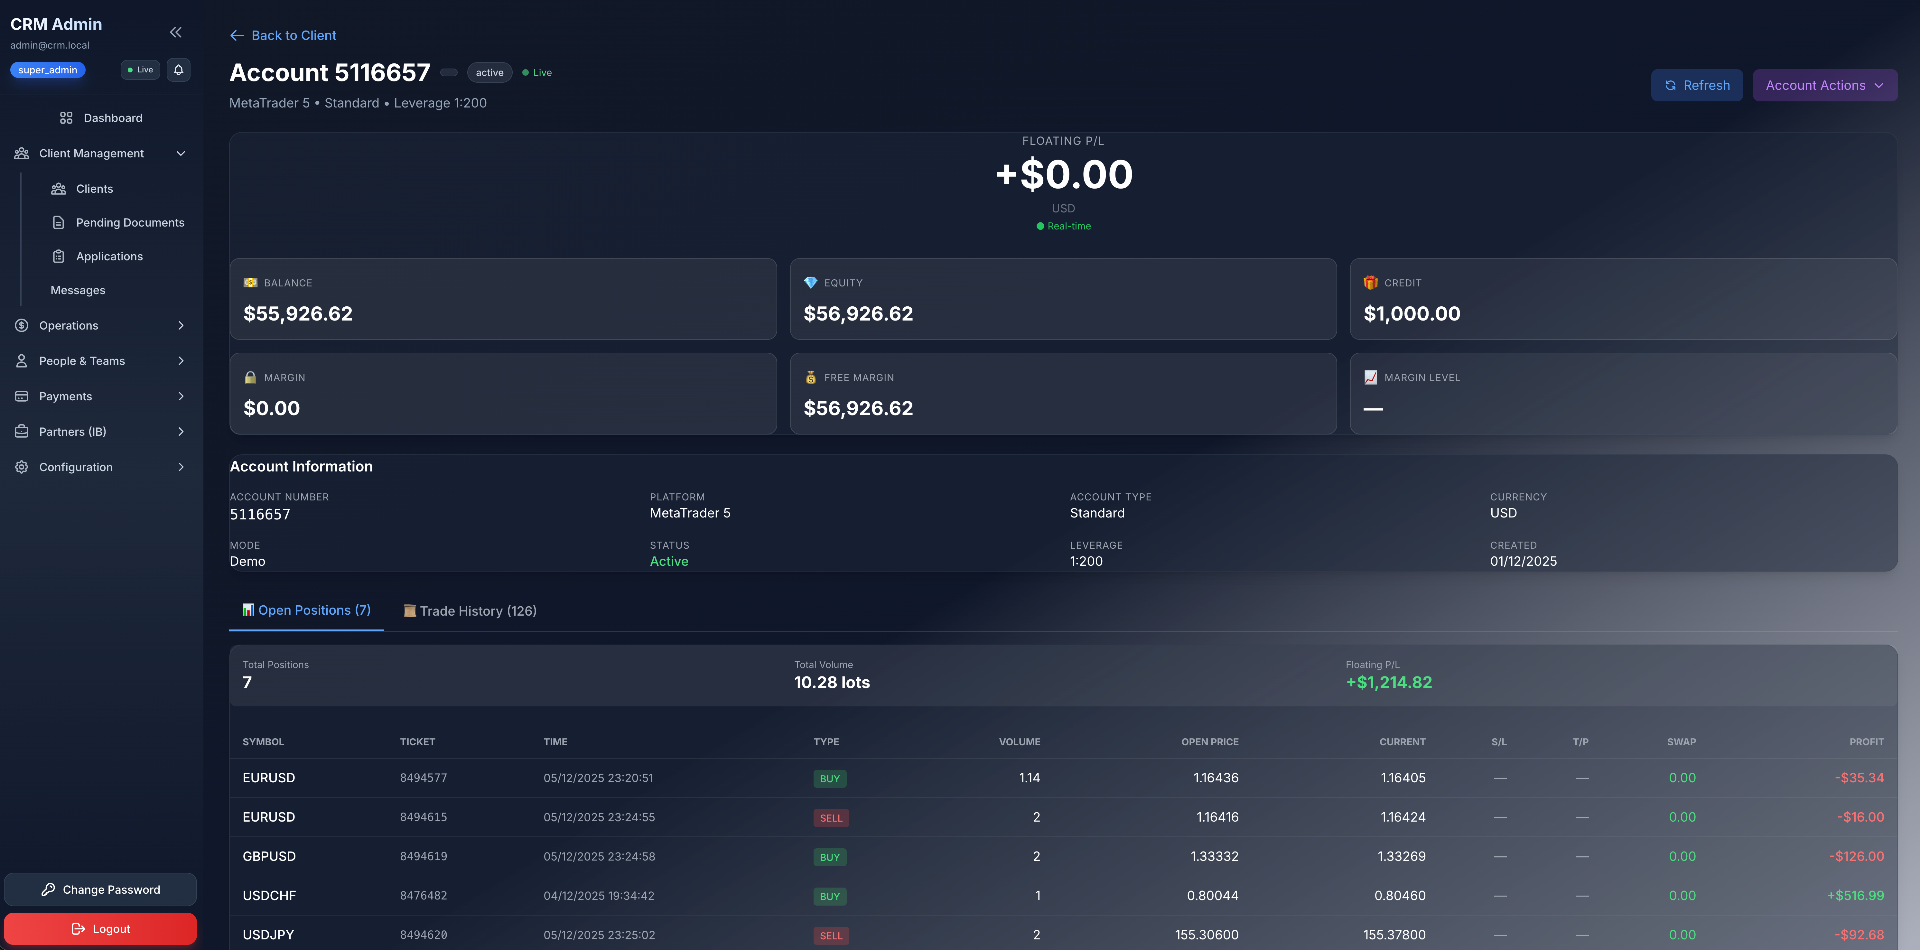The image size is (1920, 950).
Task: Select the Open Positions tab
Action: [306, 610]
